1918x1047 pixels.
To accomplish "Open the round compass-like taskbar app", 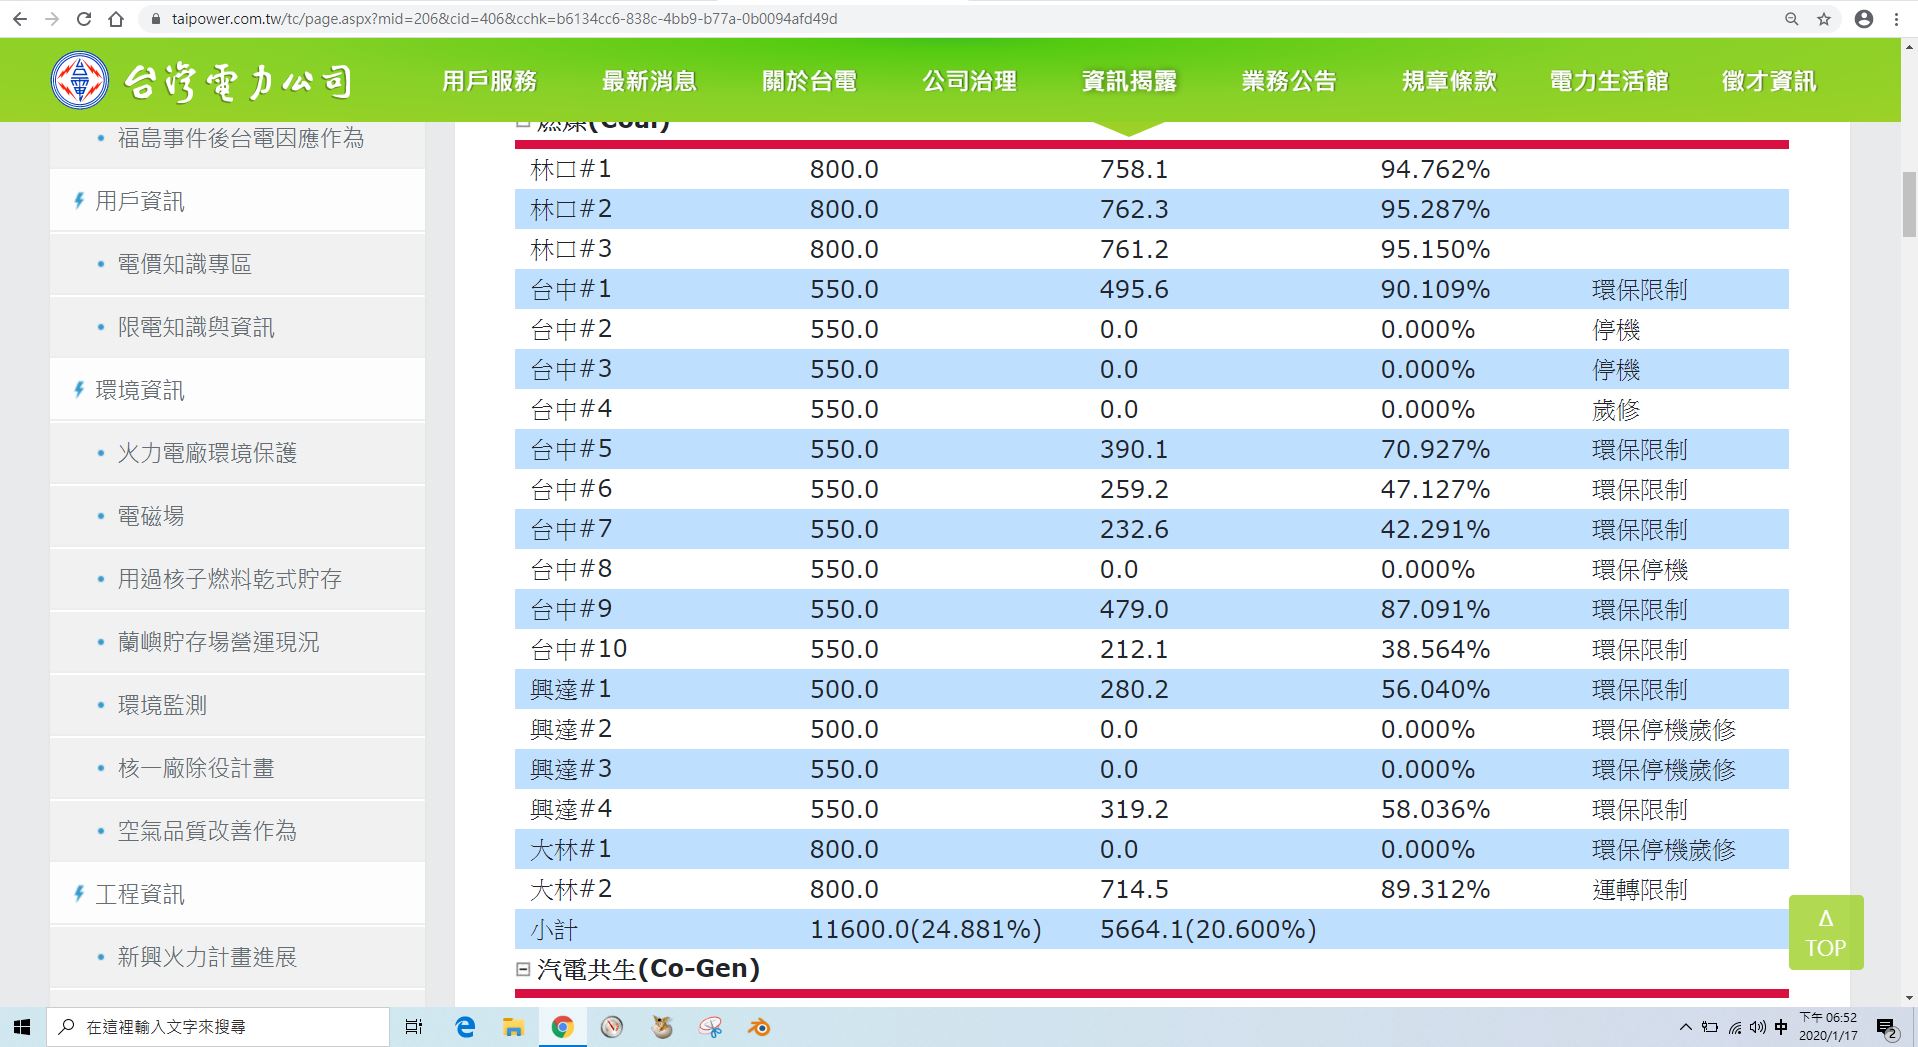I will point(612,1027).
